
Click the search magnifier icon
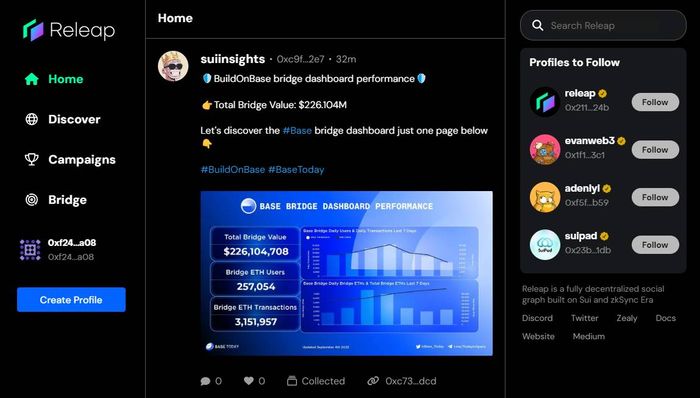[x=538, y=25]
